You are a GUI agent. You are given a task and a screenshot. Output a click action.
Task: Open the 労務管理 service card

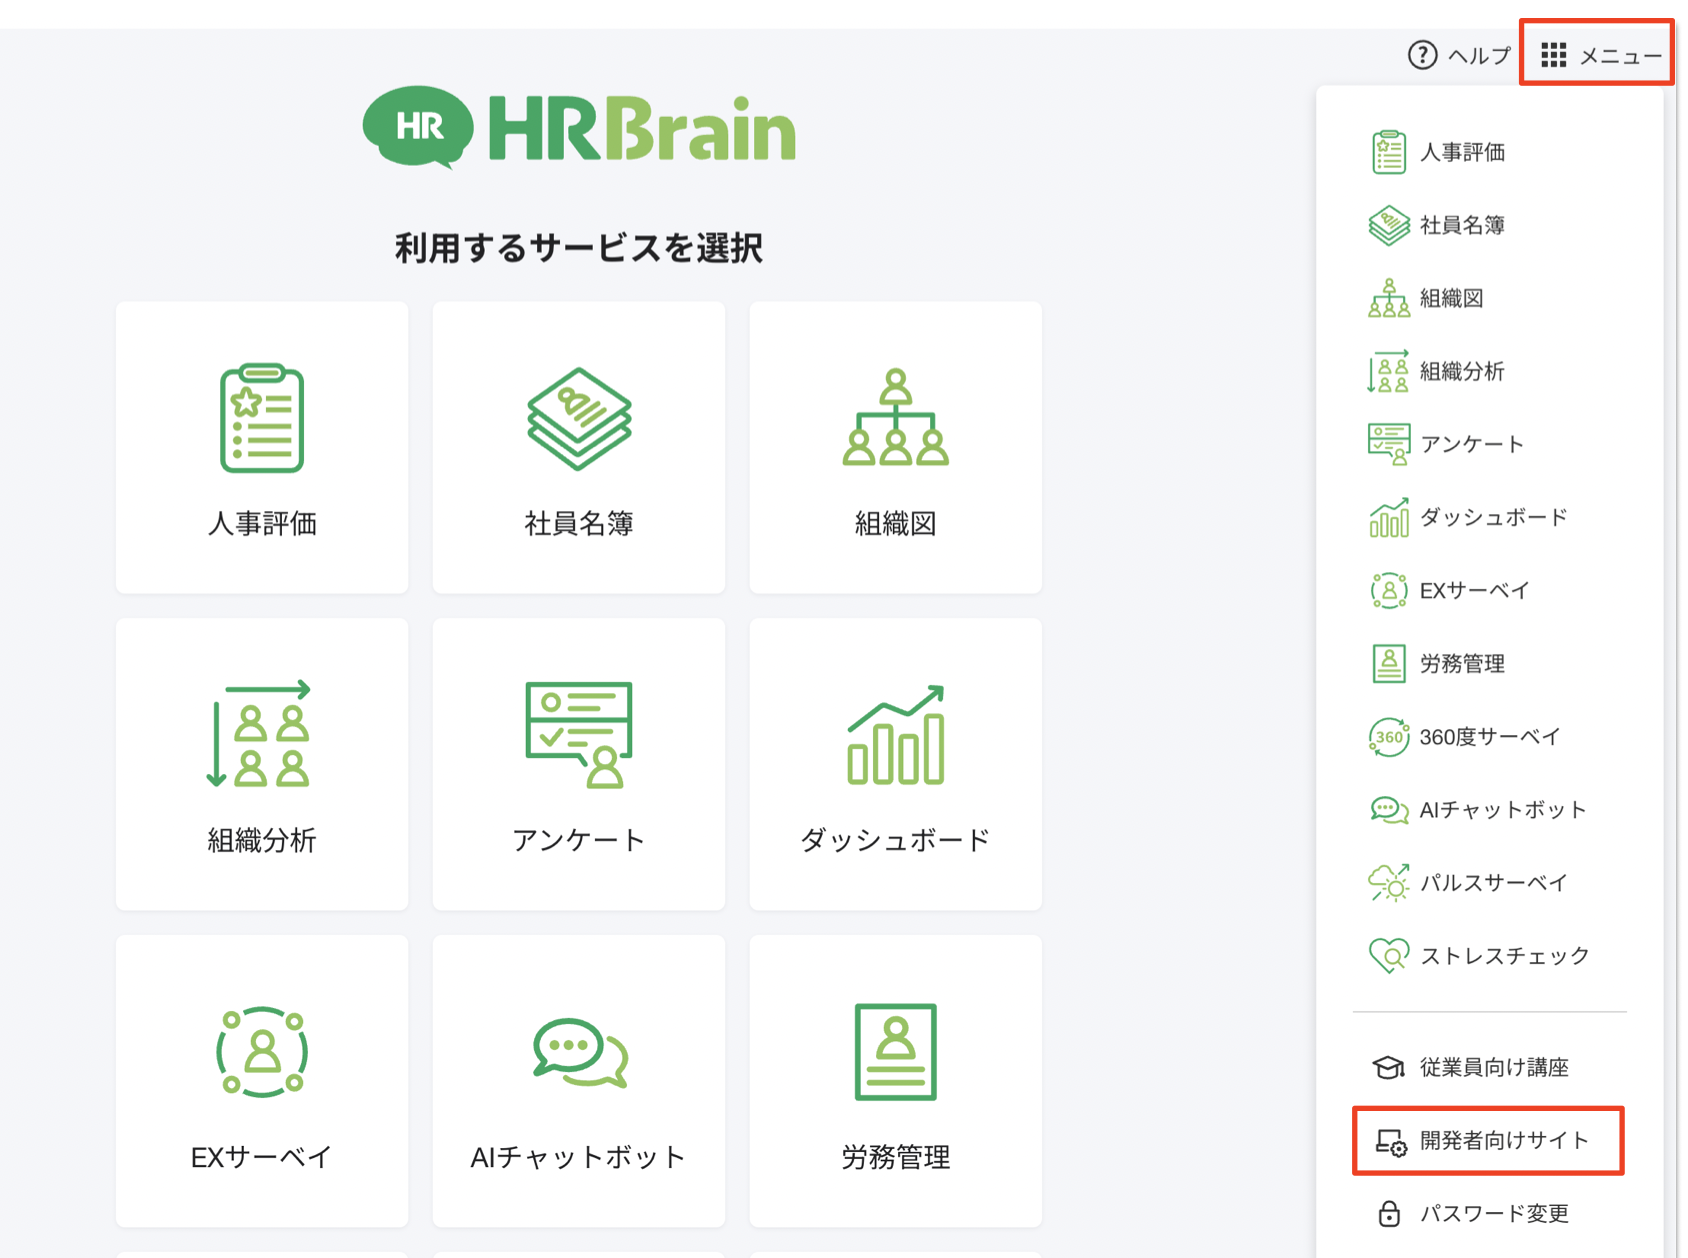point(895,1081)
